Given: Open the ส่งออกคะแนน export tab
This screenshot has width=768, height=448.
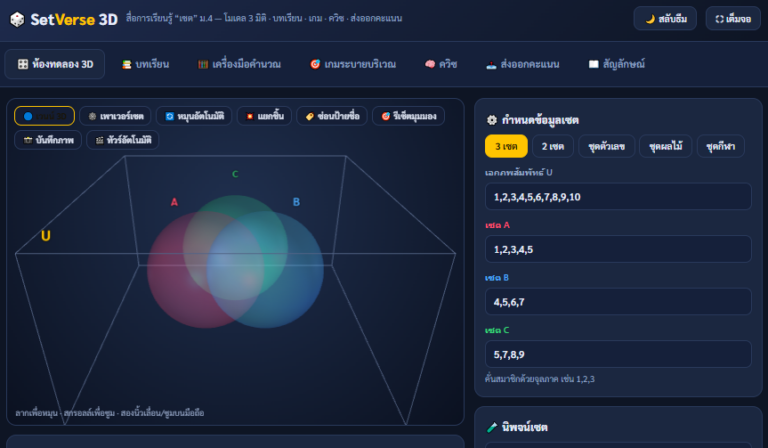Looking at the screenshot, I should pos(522,64).
